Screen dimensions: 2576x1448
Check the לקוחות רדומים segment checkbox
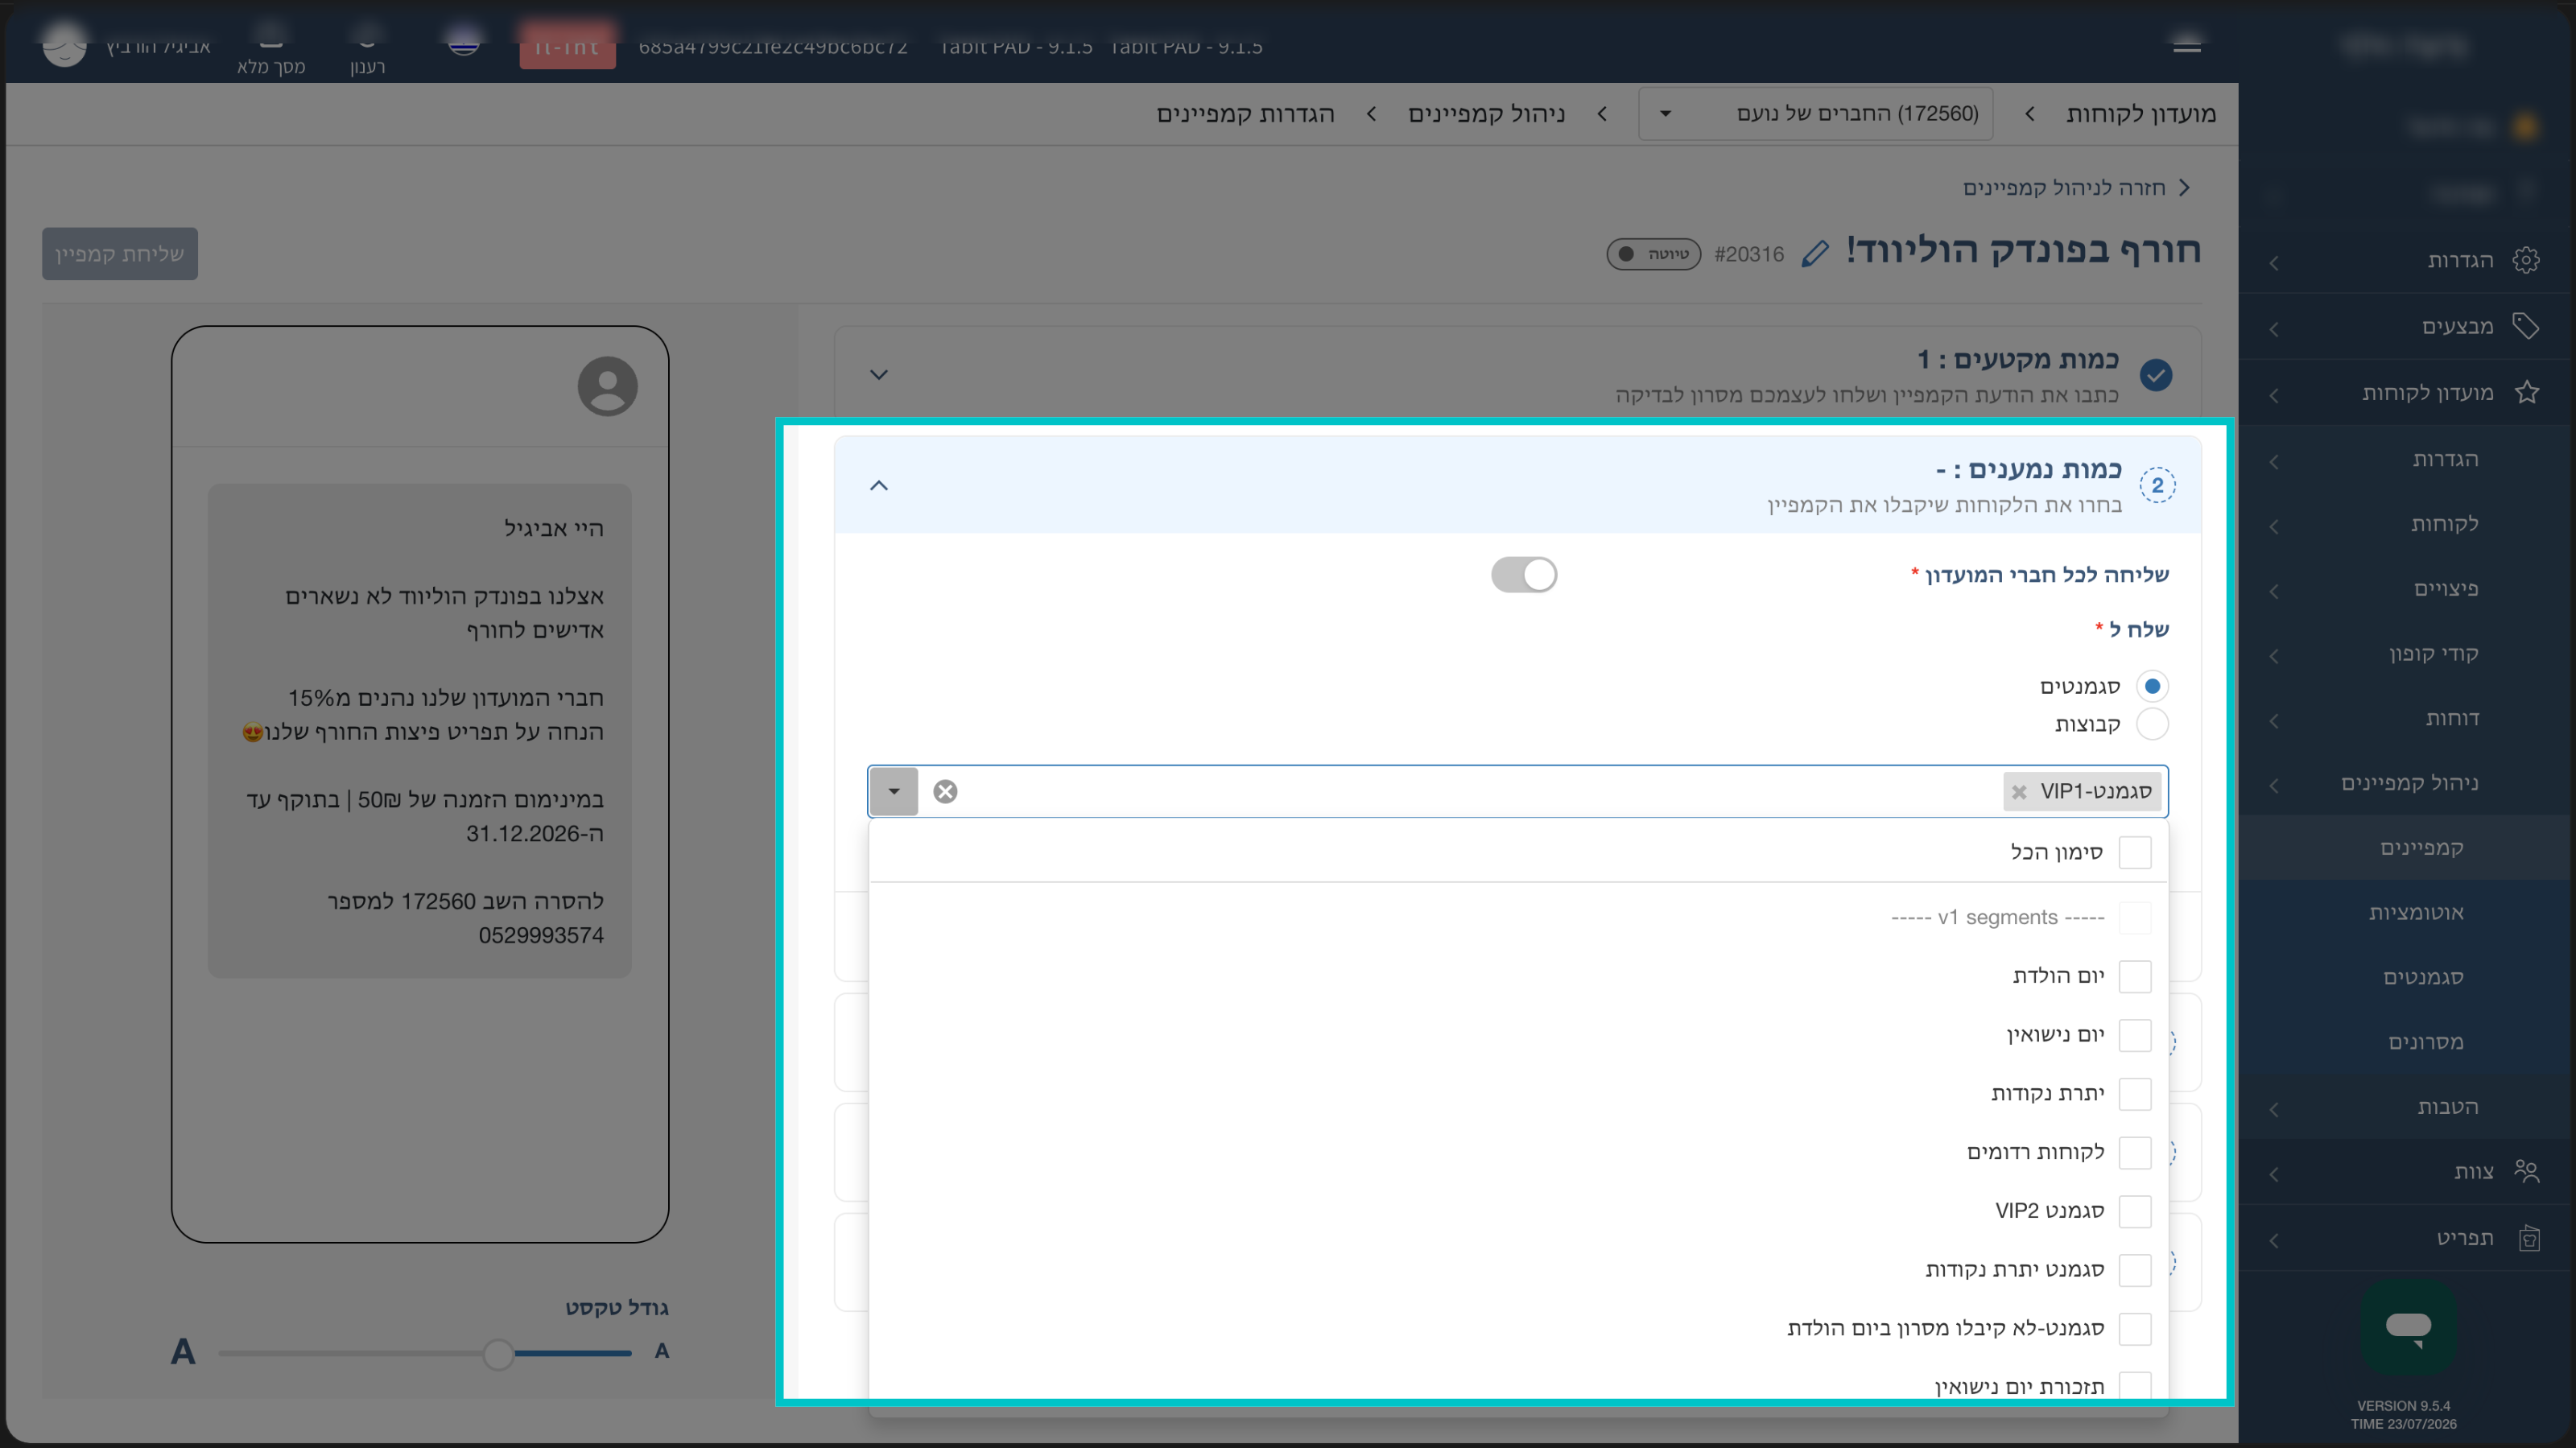[2135, 1152]
